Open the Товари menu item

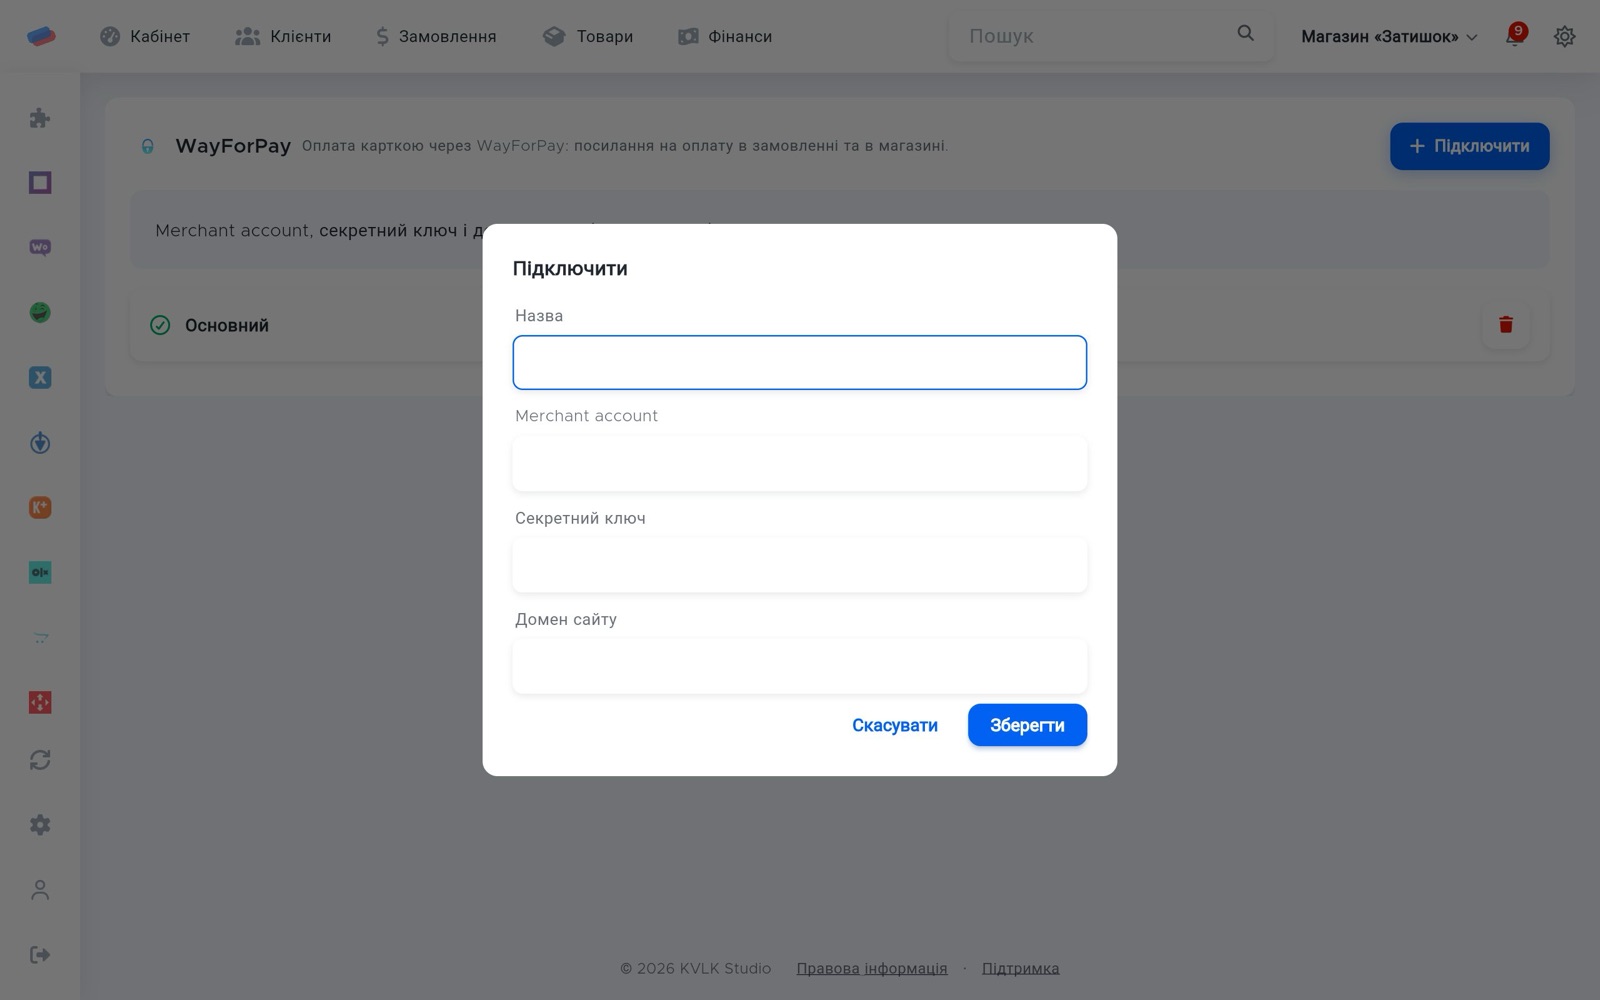click(x=588, y=37)
